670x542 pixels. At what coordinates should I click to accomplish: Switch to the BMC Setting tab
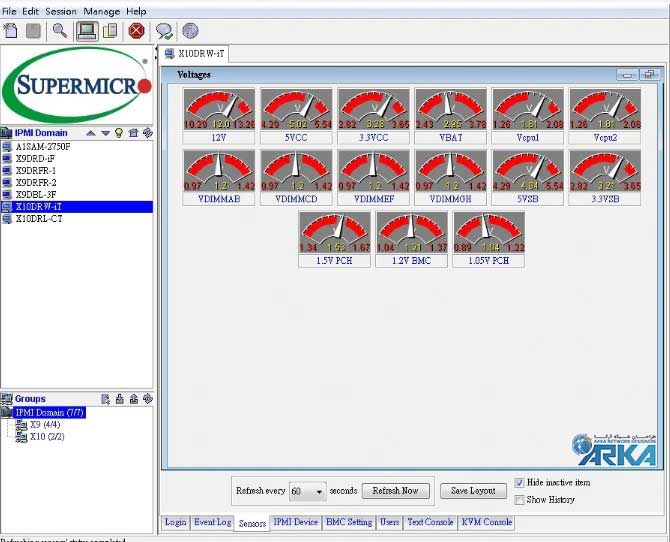click(349, 522)
